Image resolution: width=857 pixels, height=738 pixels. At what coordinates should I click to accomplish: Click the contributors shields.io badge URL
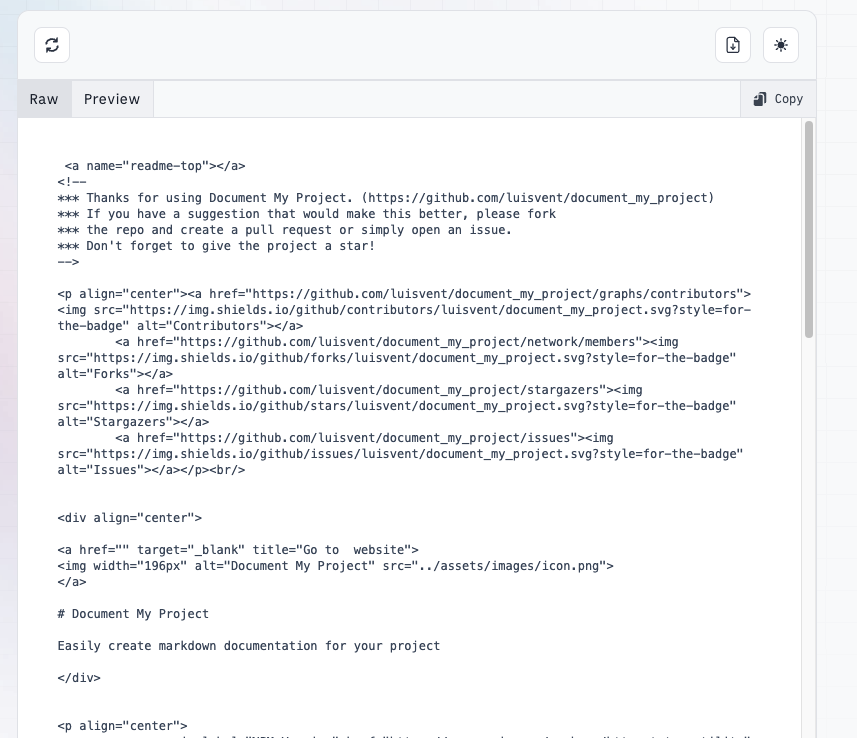[400, 310]
